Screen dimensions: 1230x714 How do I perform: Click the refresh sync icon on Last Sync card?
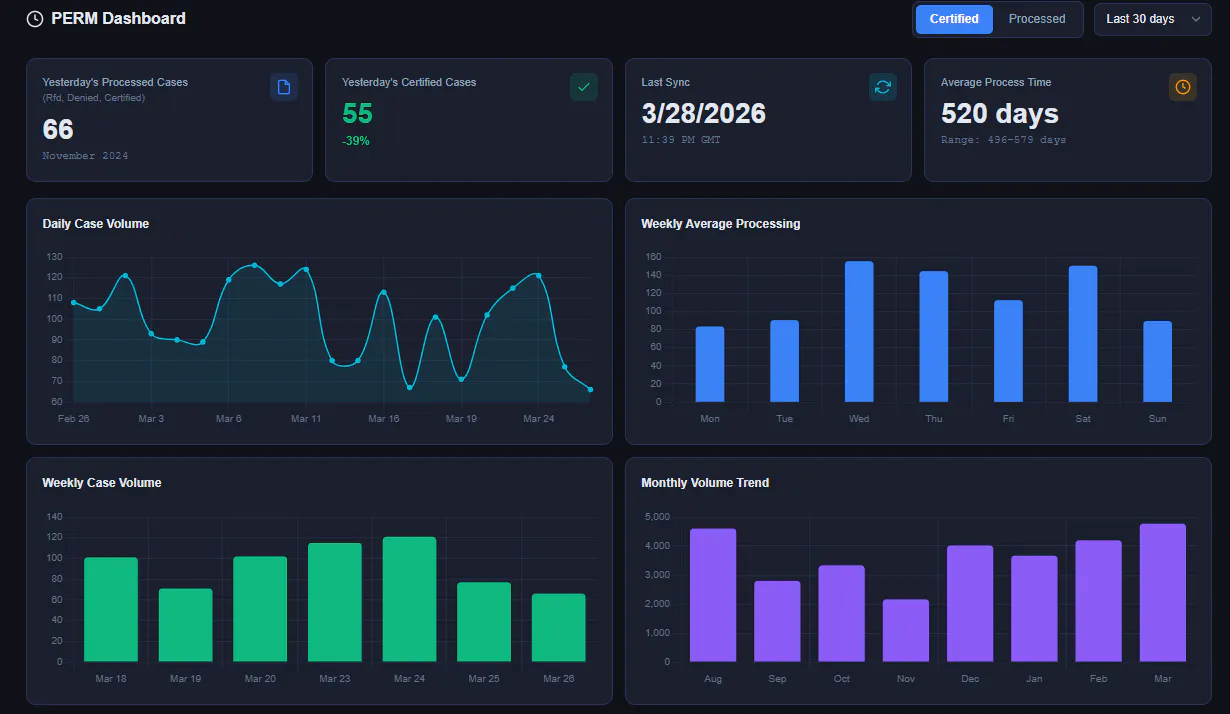point(883,87)
